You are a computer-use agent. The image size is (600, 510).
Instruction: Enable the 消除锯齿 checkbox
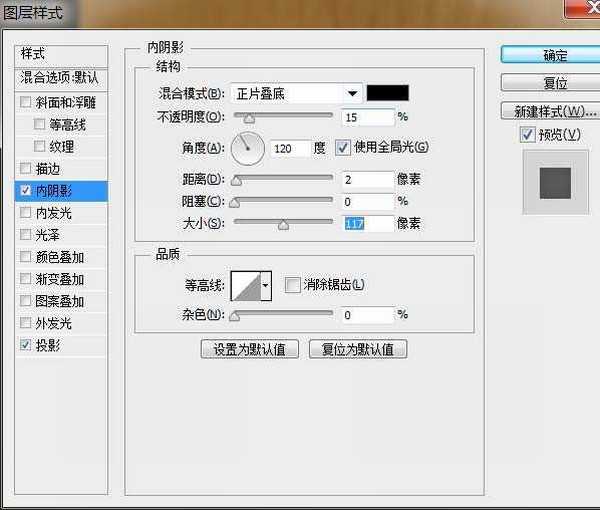pos(292,285)
